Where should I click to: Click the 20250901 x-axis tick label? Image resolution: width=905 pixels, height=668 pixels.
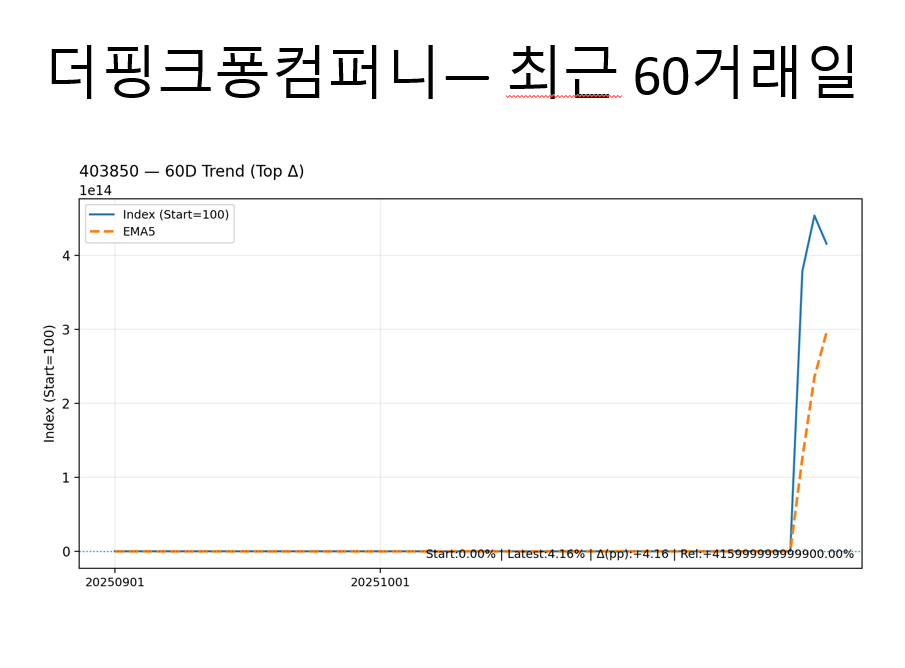coord(115,582)
